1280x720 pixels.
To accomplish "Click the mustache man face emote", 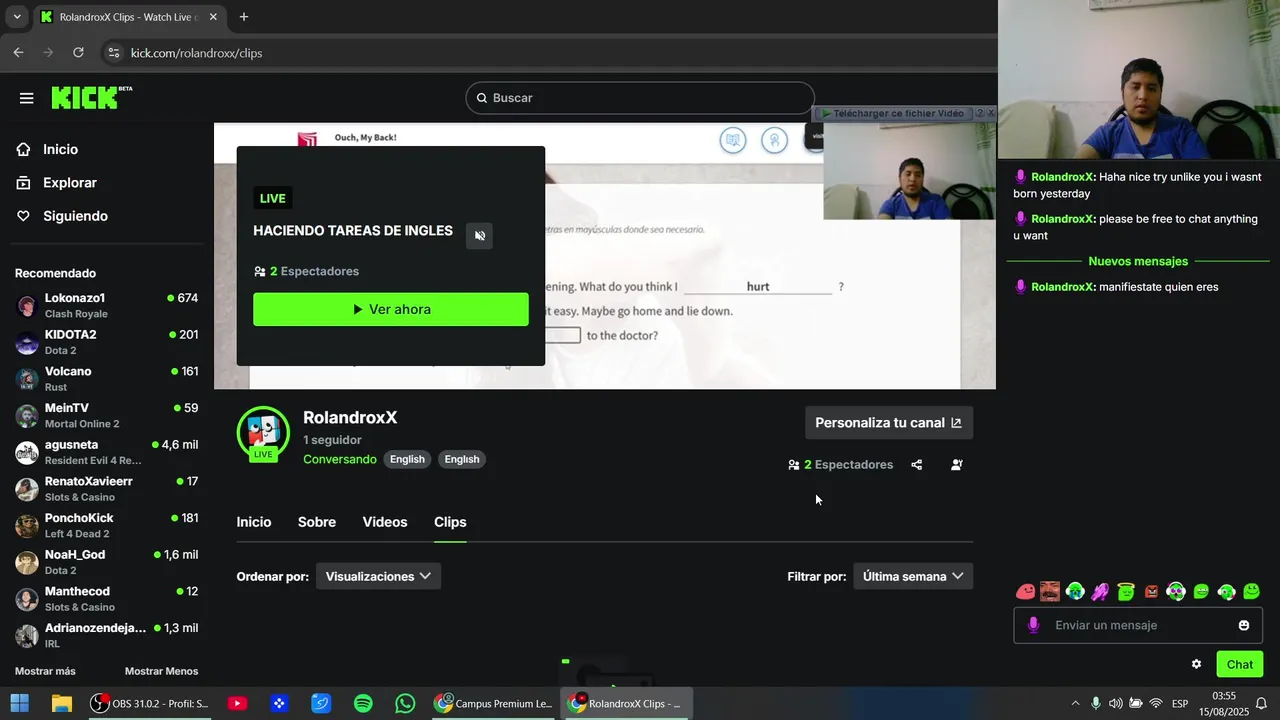I will click(1050, 592).
